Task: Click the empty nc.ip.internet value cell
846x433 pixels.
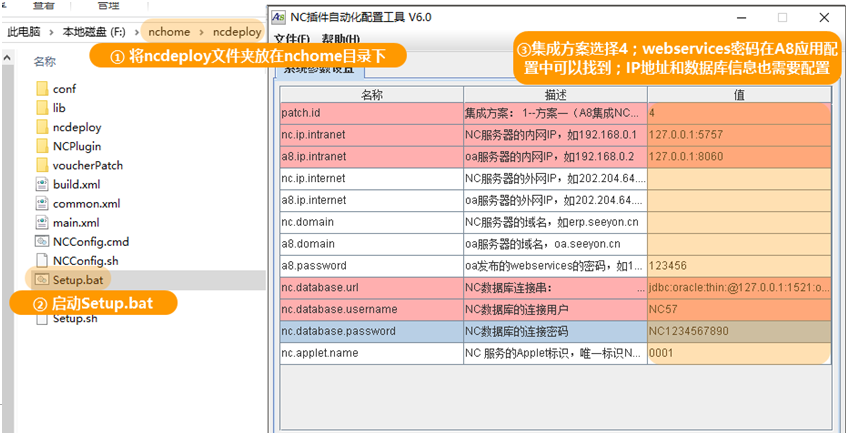Action: [x=739, y=178]
